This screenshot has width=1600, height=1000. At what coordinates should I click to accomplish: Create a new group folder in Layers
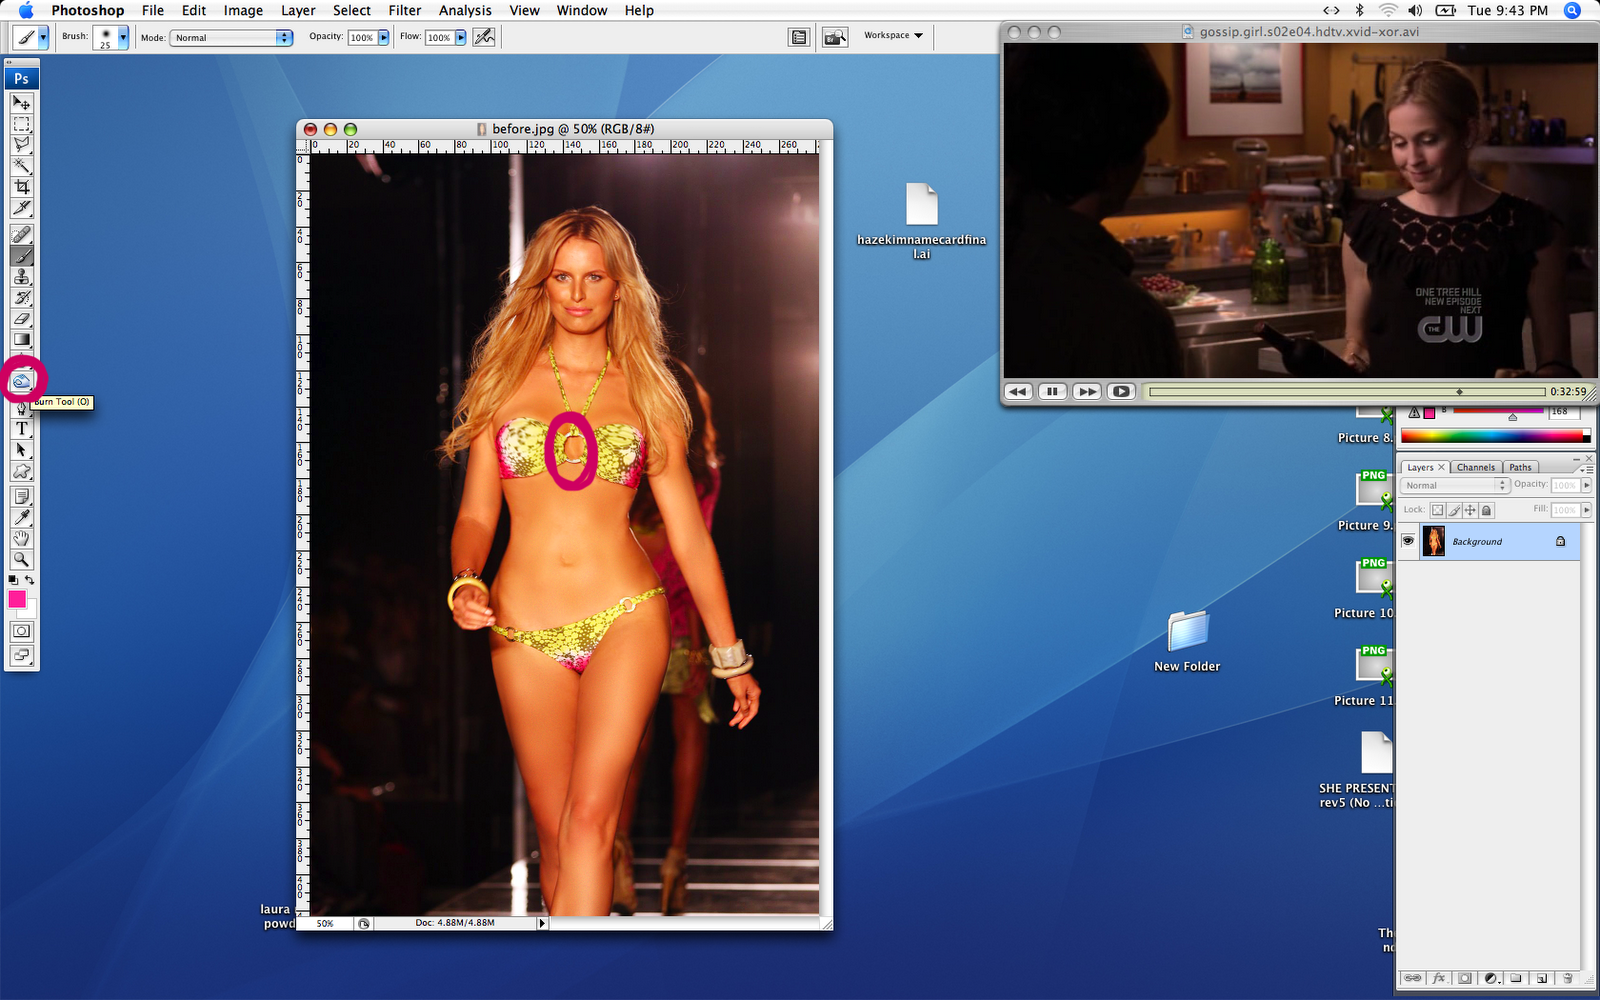pyautogui.click(x=1516, y=978)
